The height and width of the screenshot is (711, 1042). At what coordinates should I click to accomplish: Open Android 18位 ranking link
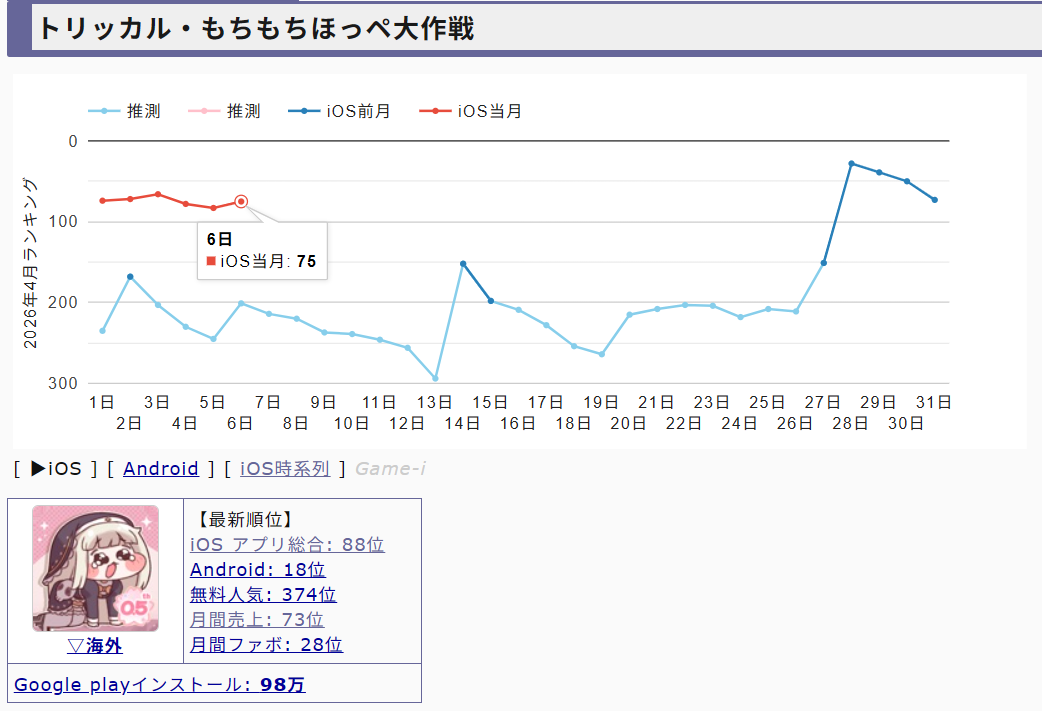257,570
